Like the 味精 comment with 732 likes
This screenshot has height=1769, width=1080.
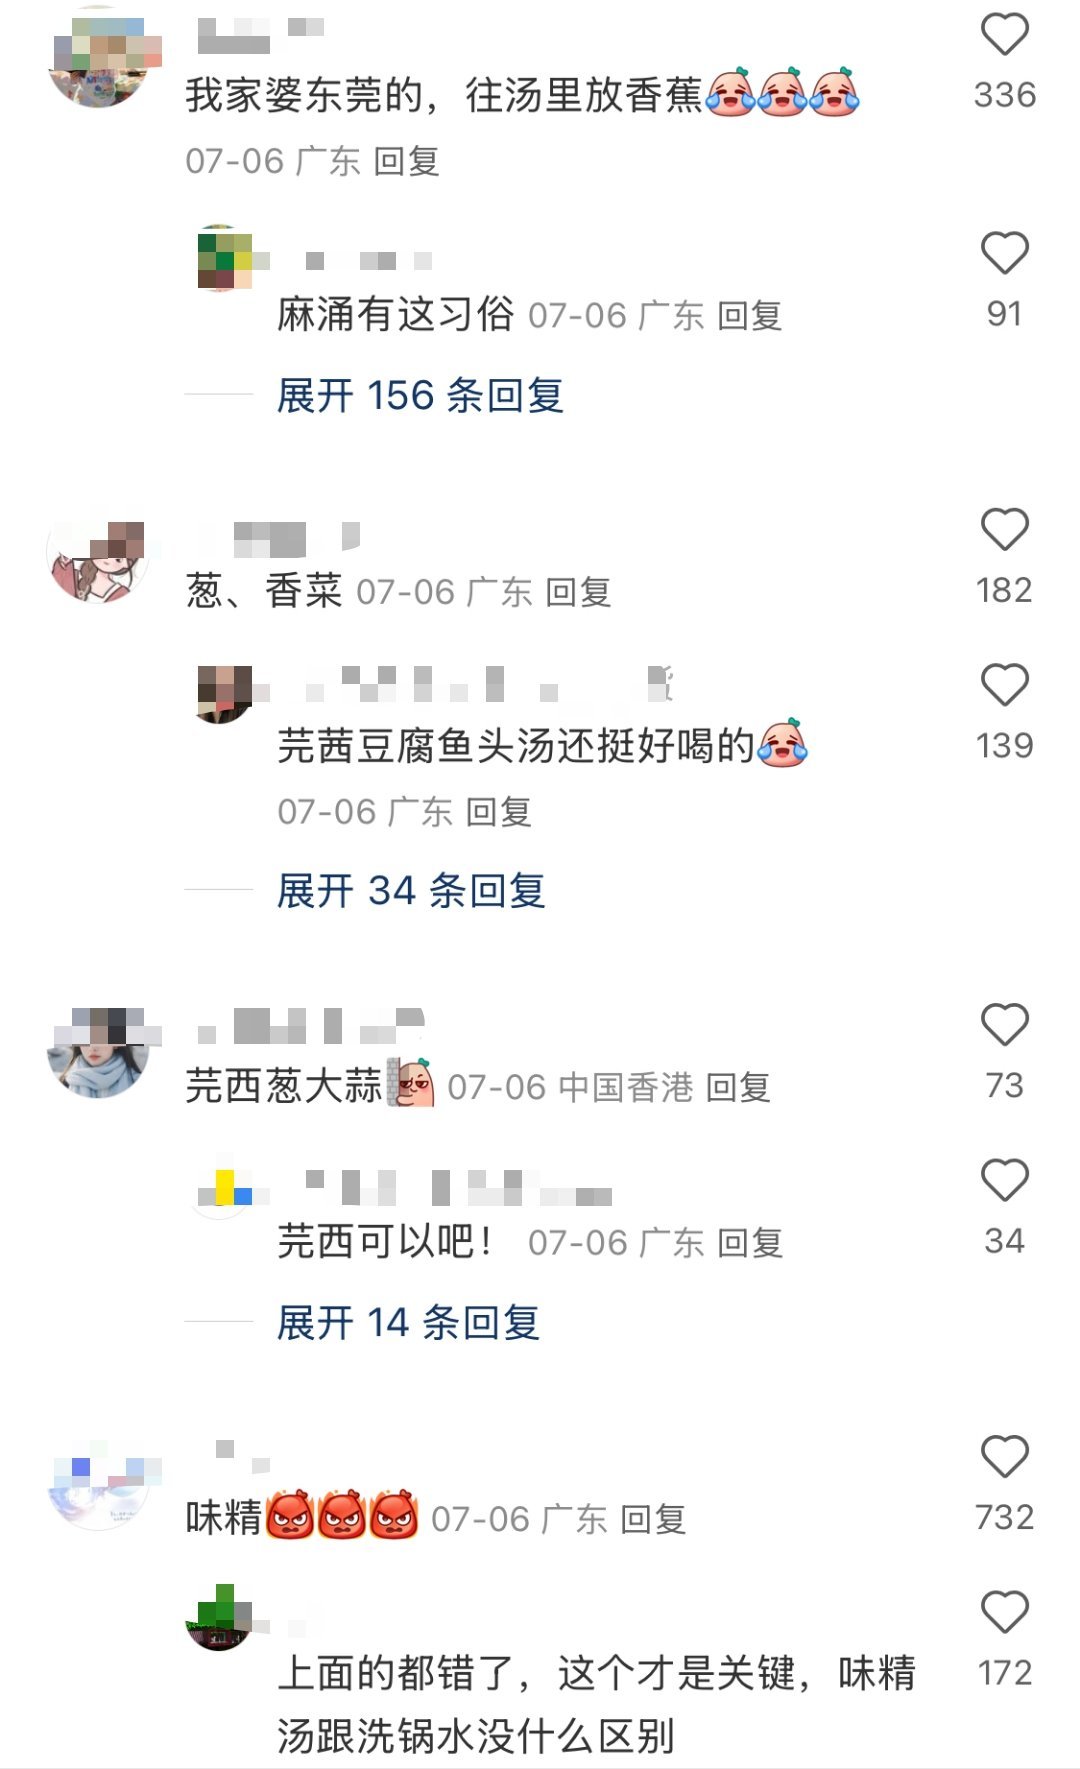pyautogui.click(x=1004, y=1457)
